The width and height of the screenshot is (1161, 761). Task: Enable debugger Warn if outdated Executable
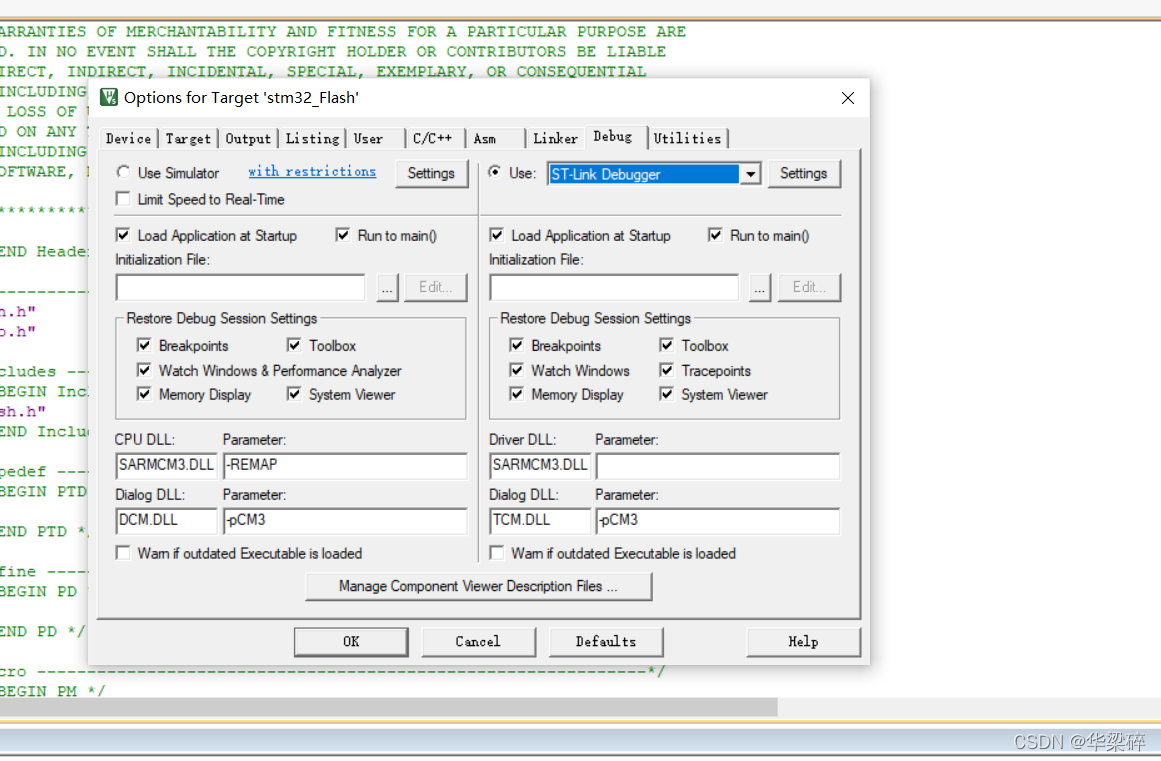497,553
